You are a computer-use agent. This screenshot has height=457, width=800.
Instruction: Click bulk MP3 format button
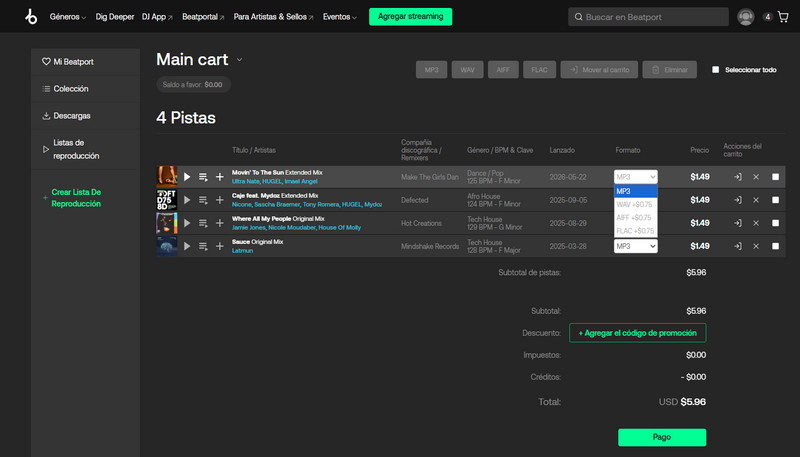click(x=431, y=70)
